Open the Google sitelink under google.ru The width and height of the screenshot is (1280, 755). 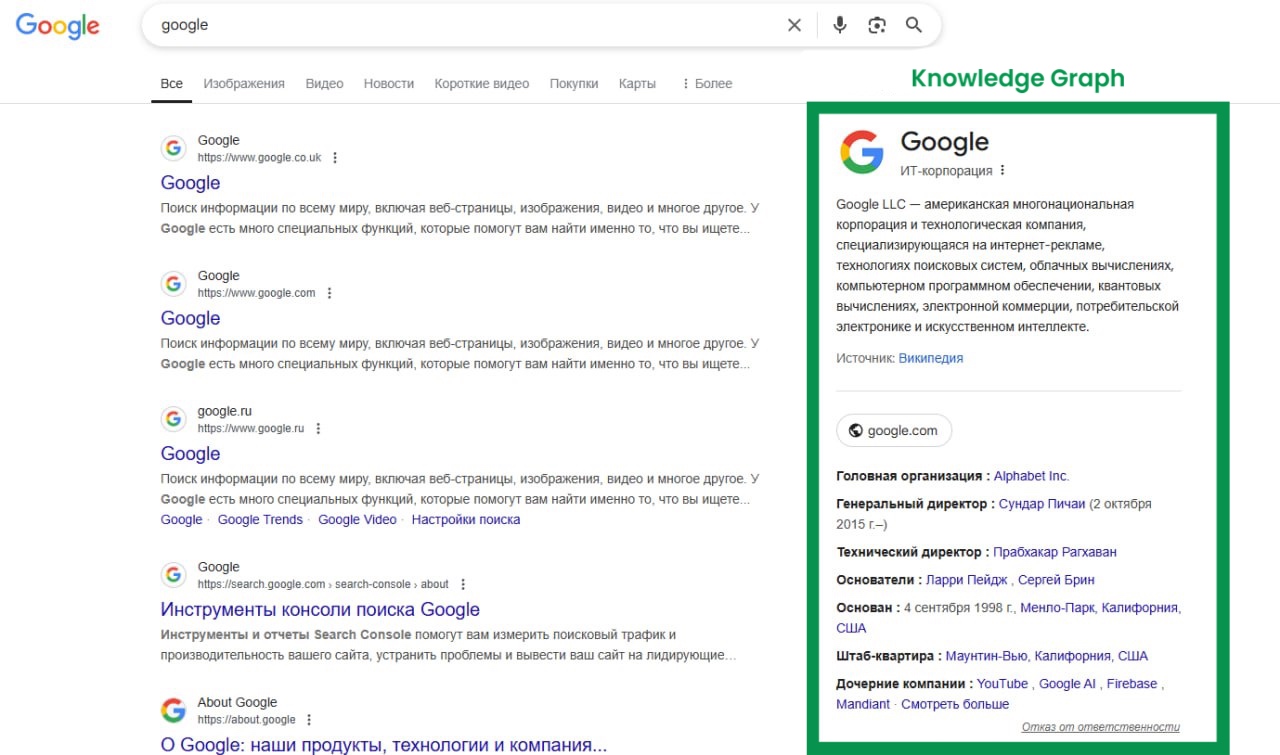(181, 519)
